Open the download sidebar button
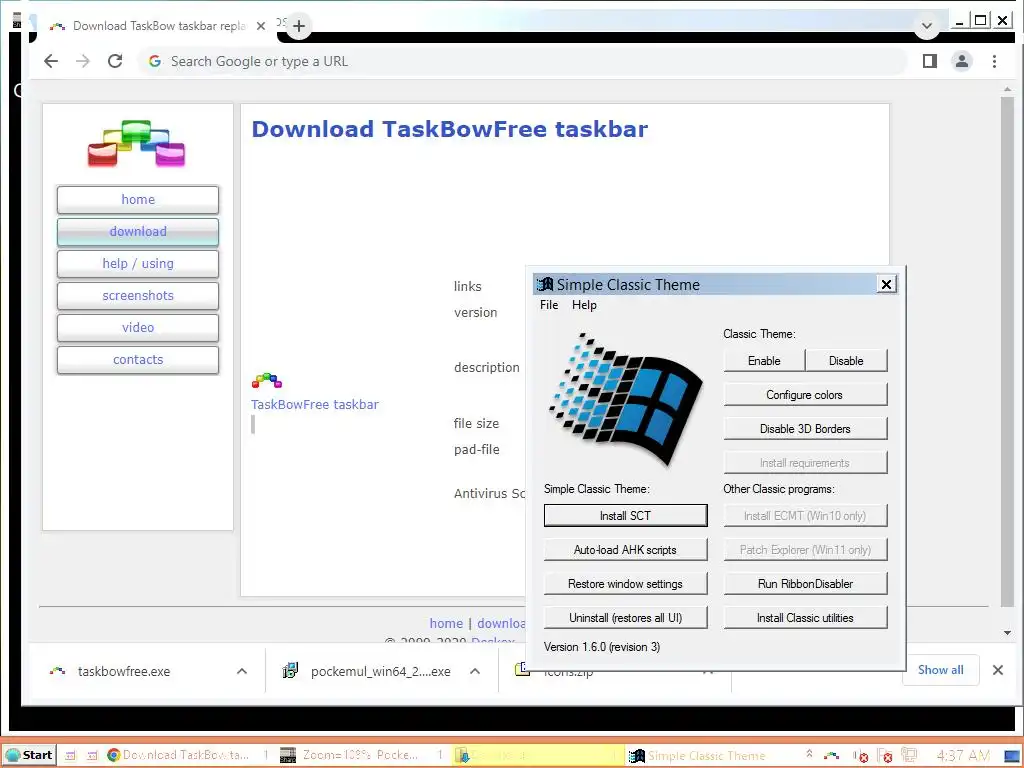 138,232
